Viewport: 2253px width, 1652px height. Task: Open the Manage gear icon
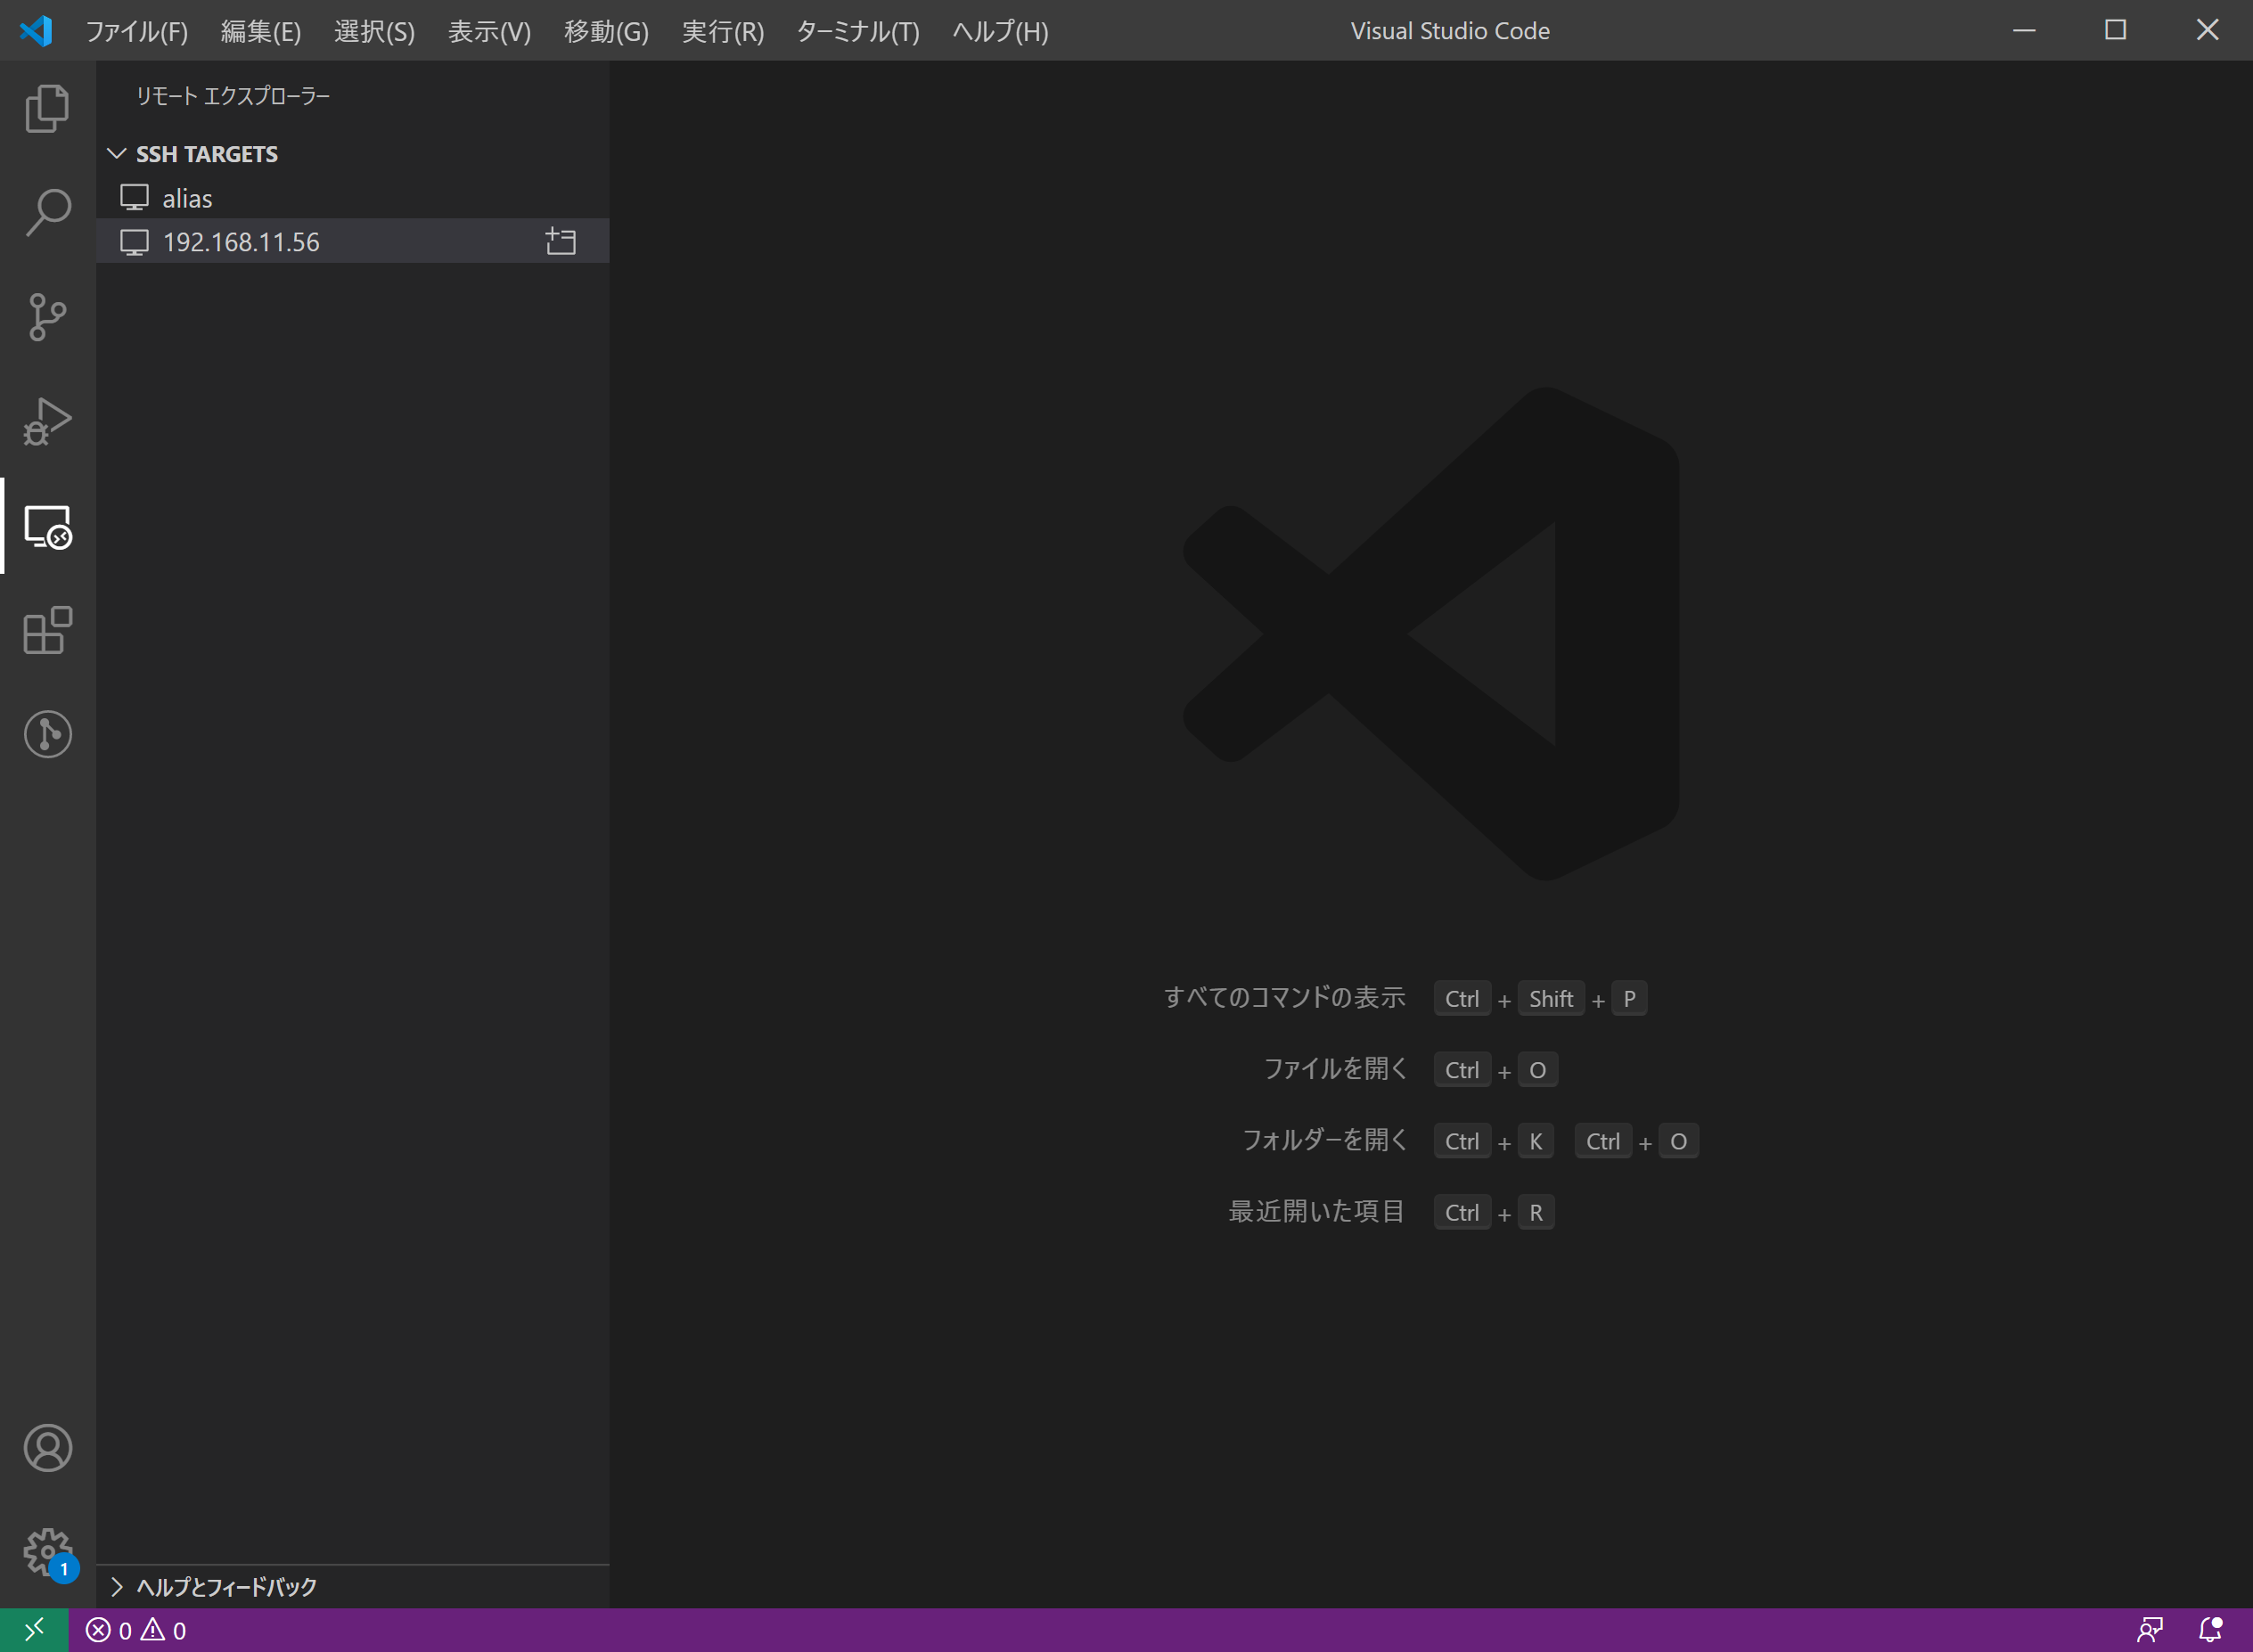tap(47, 1552)
